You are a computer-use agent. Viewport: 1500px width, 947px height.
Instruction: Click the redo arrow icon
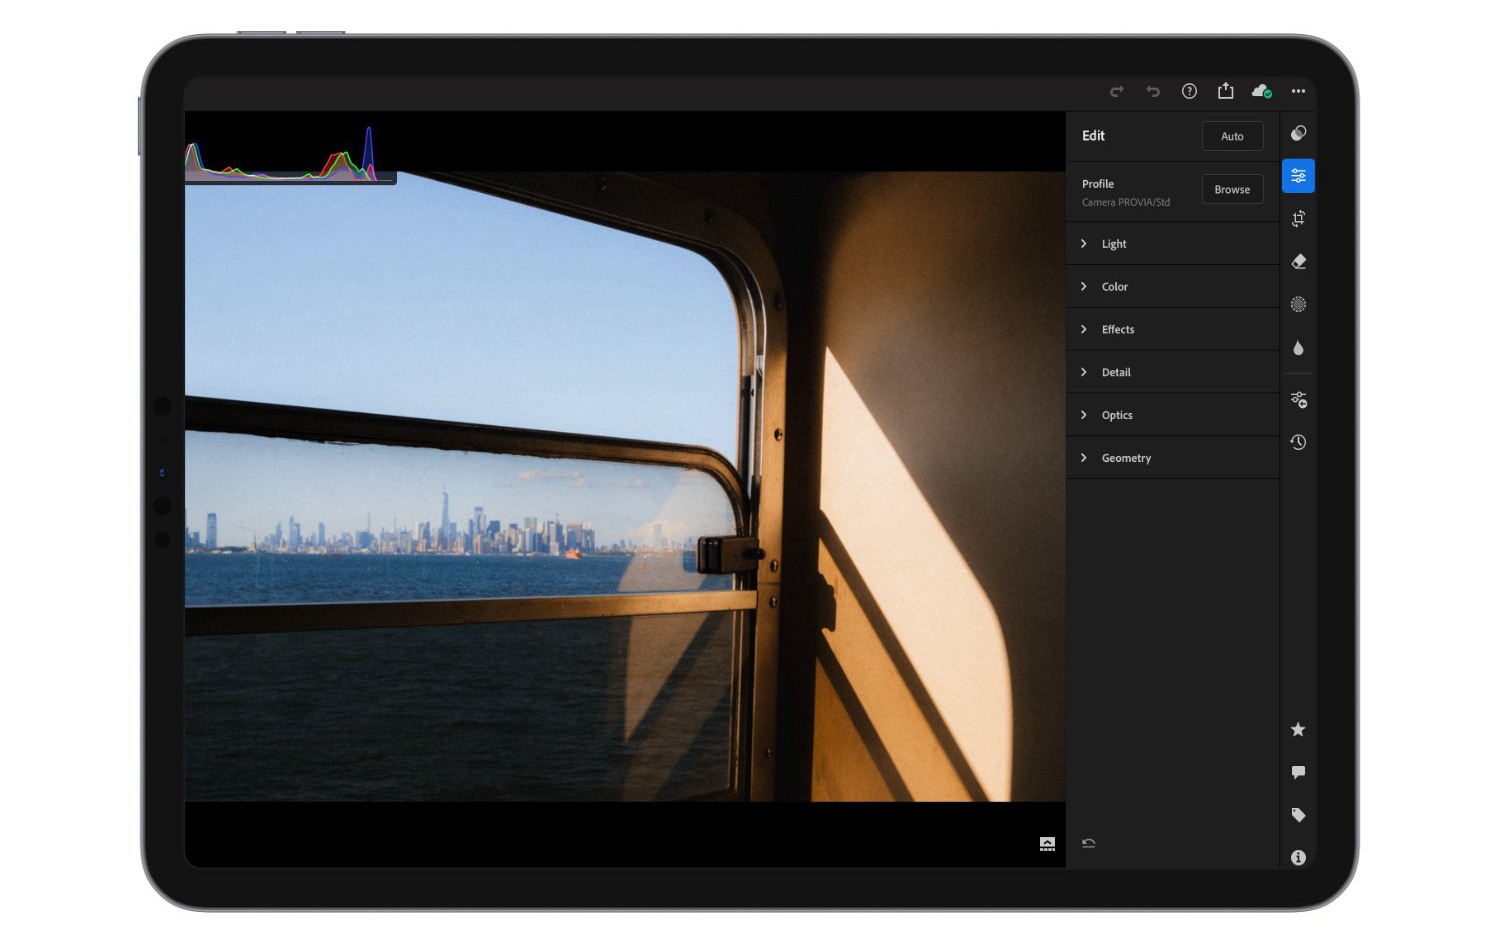pos(1116,91)
